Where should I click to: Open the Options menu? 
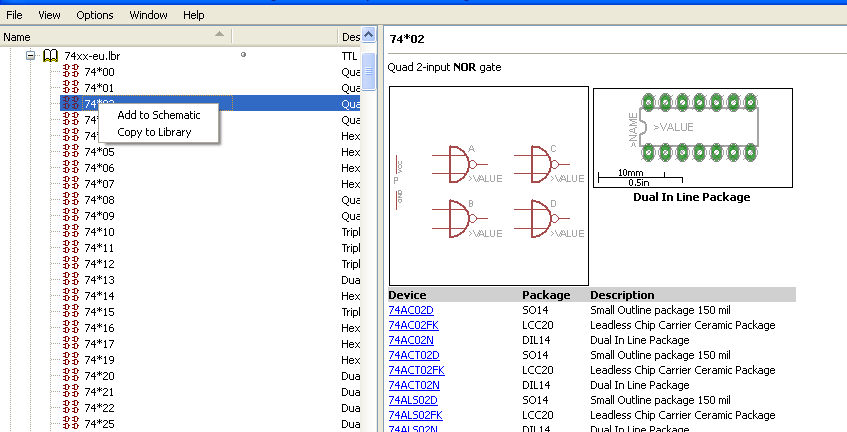click(95, 15)
